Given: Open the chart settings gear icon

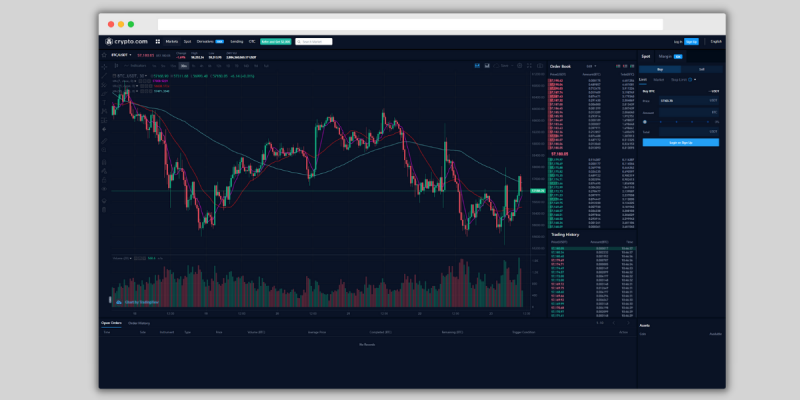Looking at the screenshot, I should [x=519, y=65].
